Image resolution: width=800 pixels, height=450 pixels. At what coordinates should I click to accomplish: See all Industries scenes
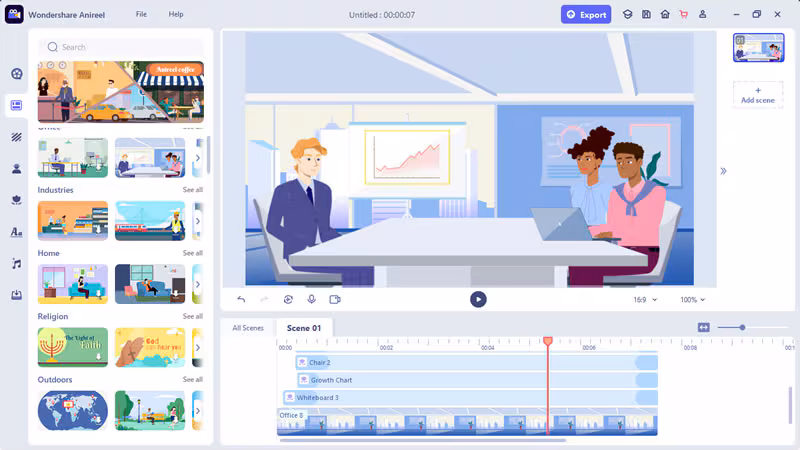click(x=193, y=190)
